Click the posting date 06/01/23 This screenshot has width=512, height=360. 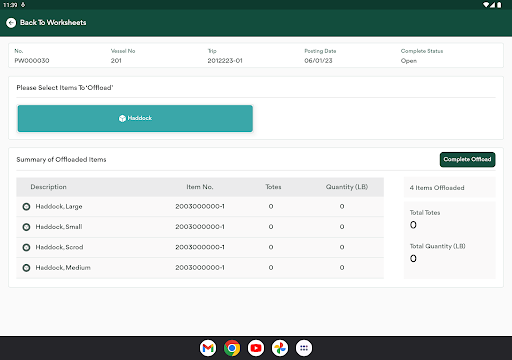[x=318, y=61]
